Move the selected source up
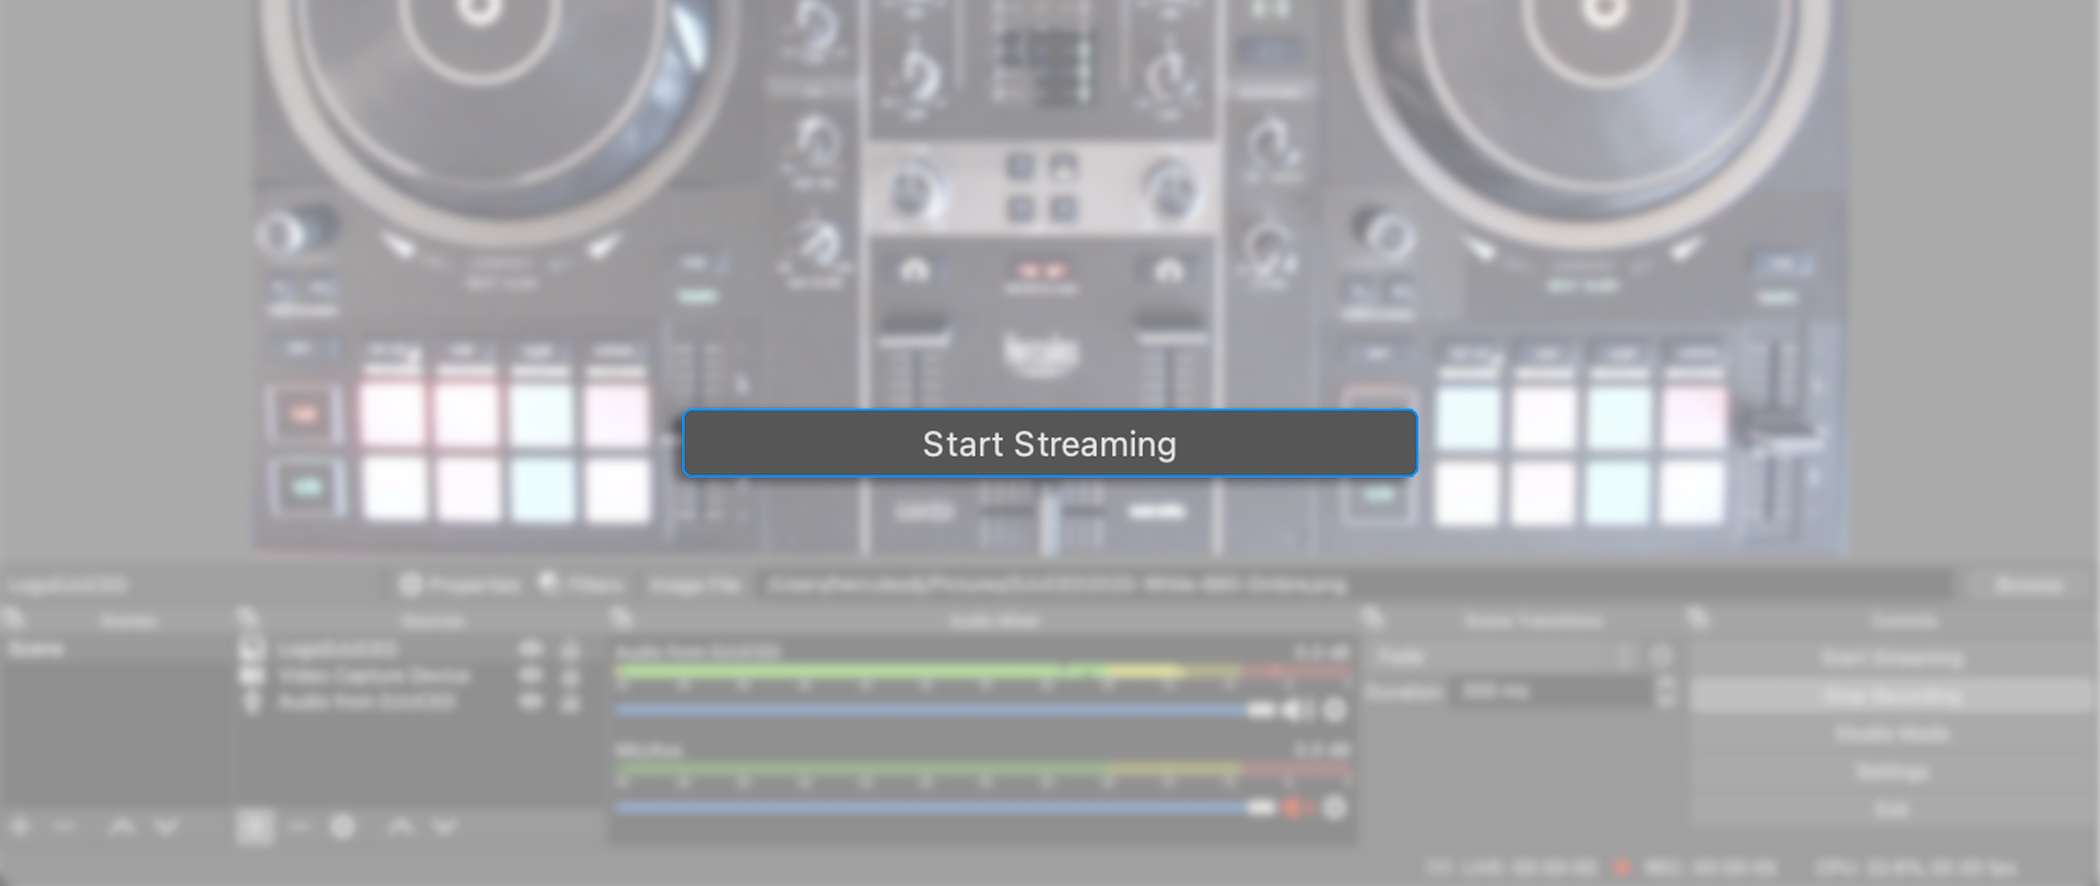2100x886 pixels. (x=400, y=827)
